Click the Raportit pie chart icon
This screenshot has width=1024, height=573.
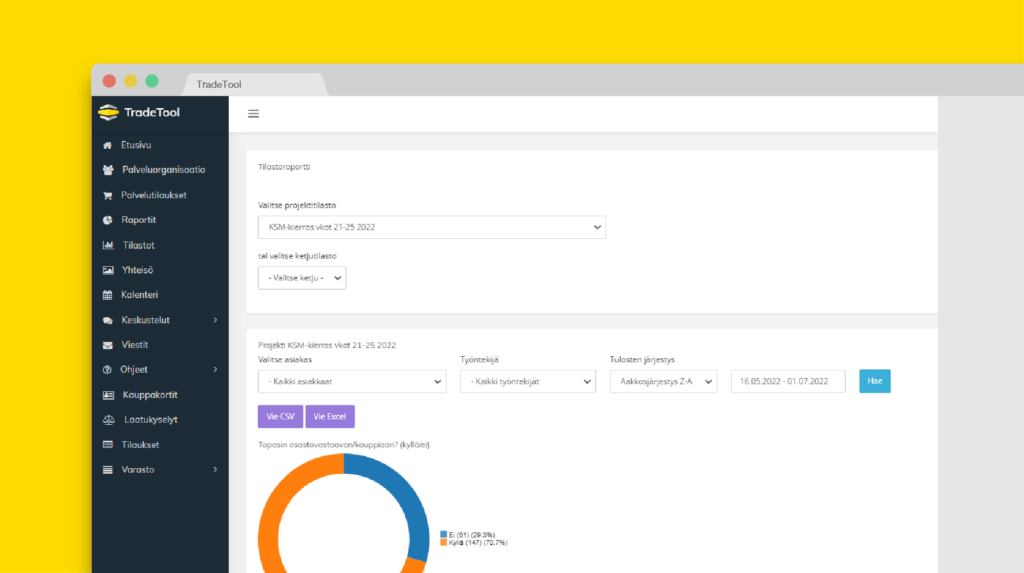pyautogui.click(x=108, y=220)
